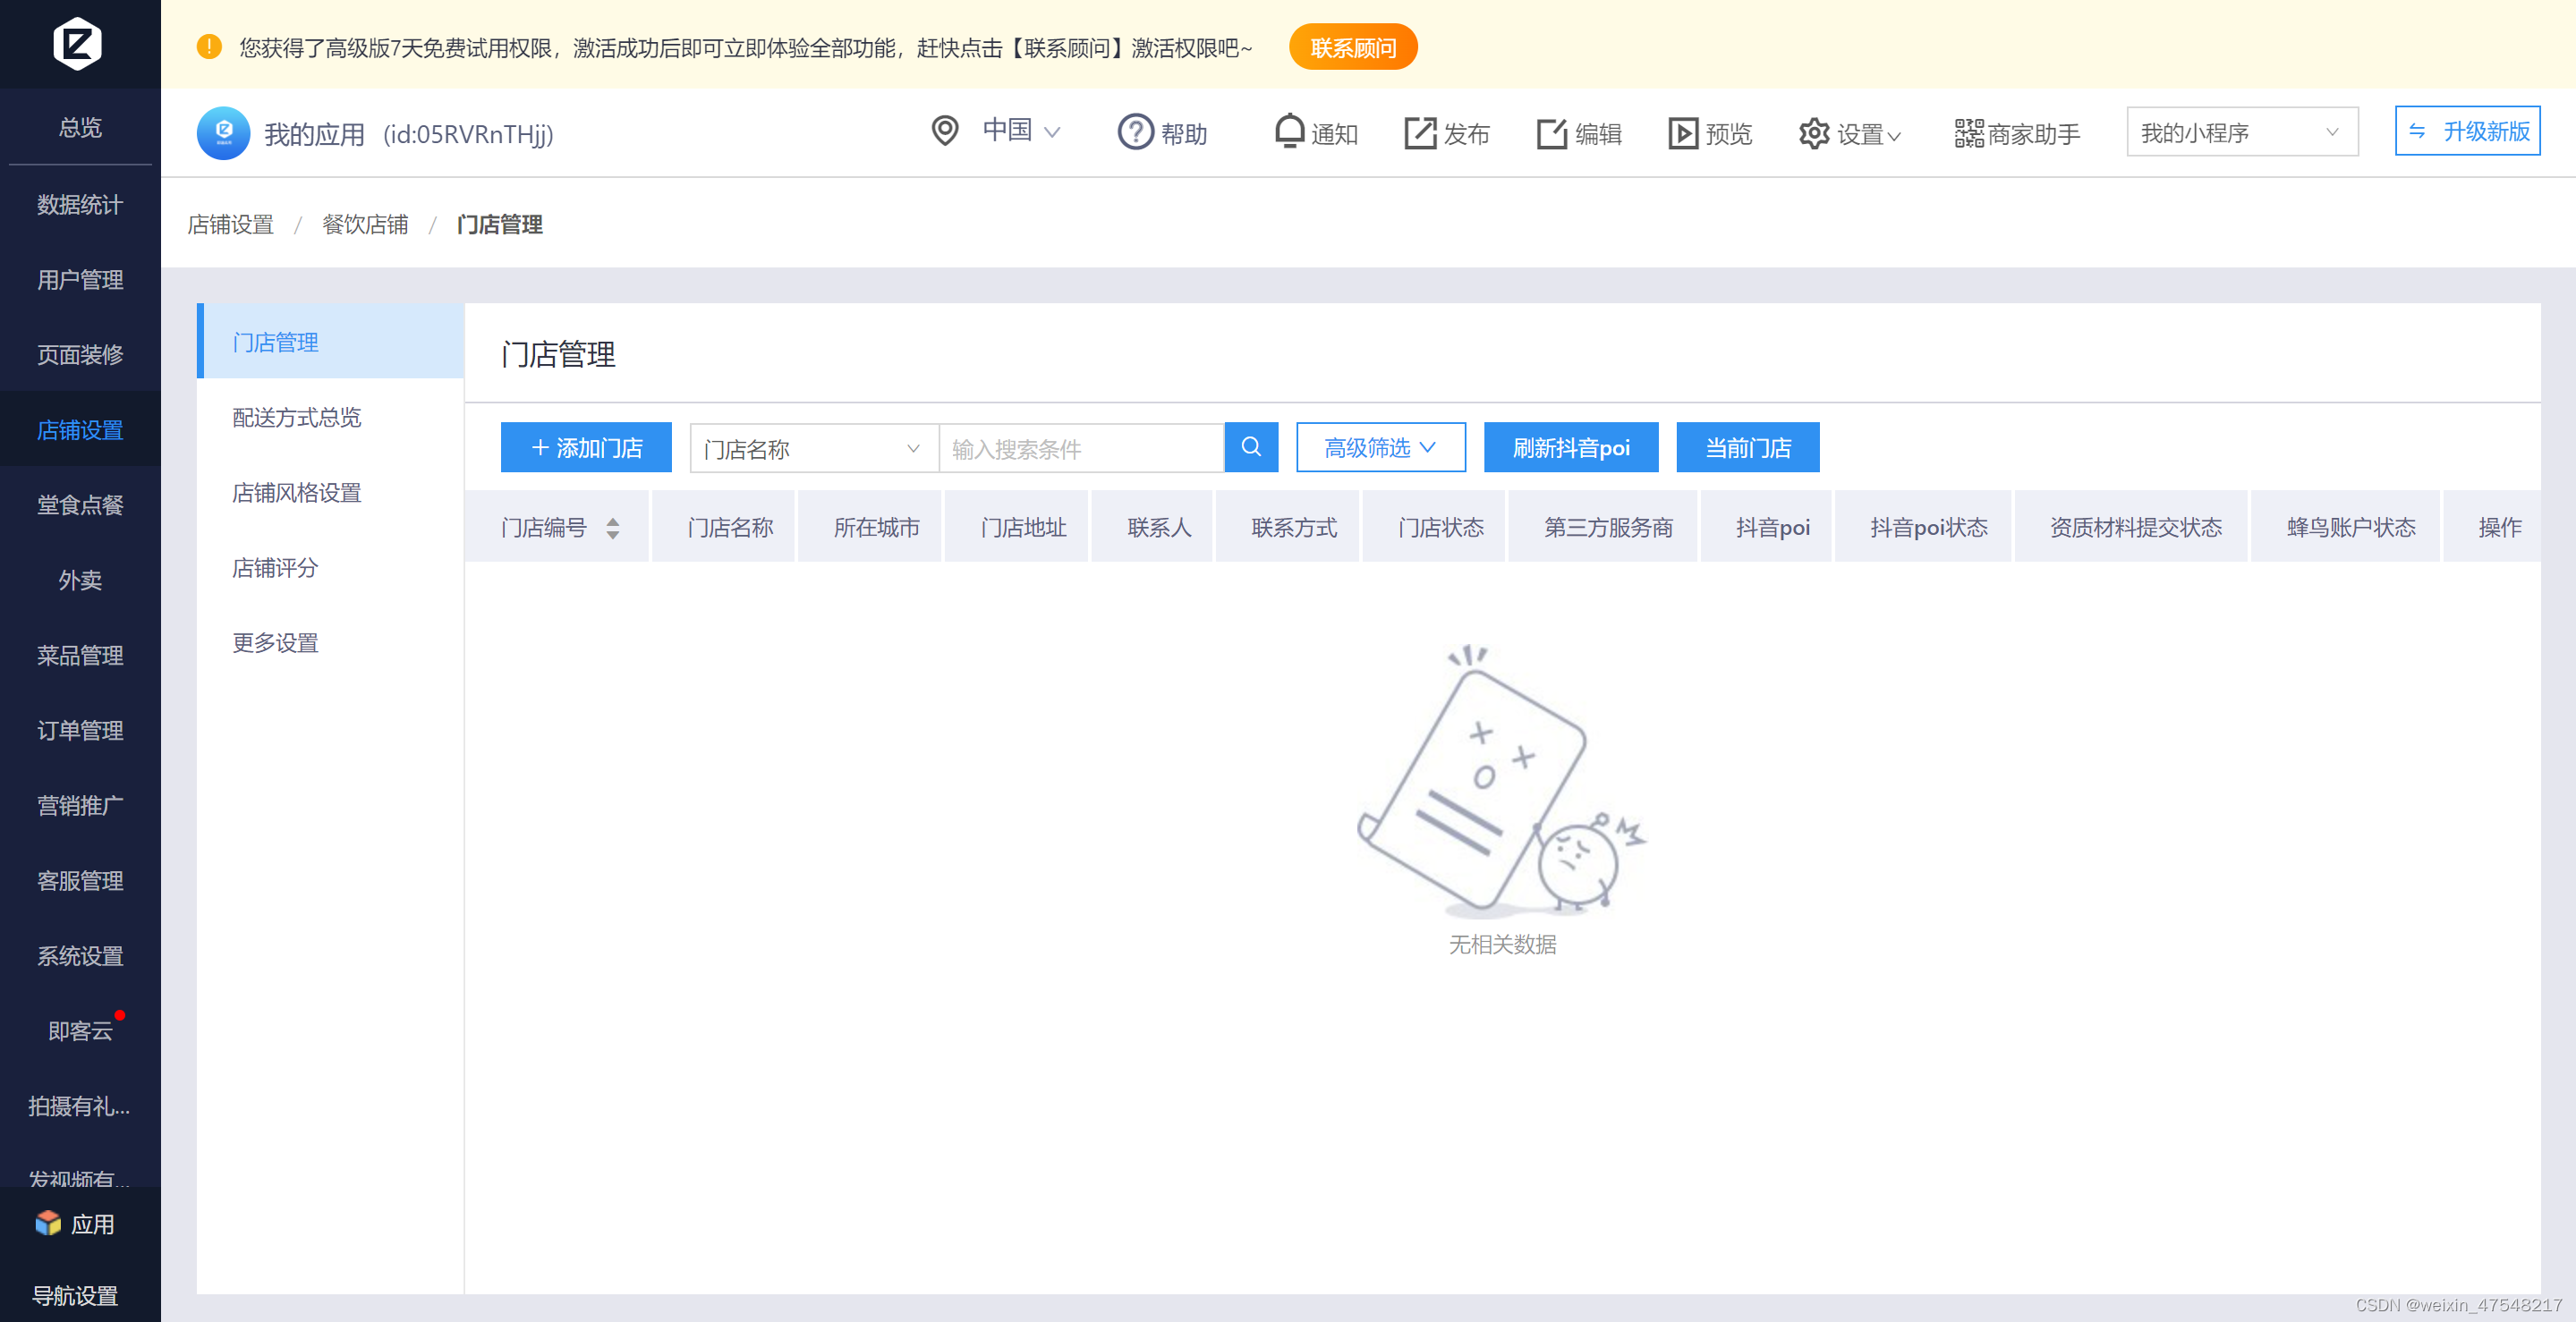The height and width of the screenshot is (1322, 2576).
Task: Expand the 高级筛选 advanced filter
Action: click(x=1379, y=447)
